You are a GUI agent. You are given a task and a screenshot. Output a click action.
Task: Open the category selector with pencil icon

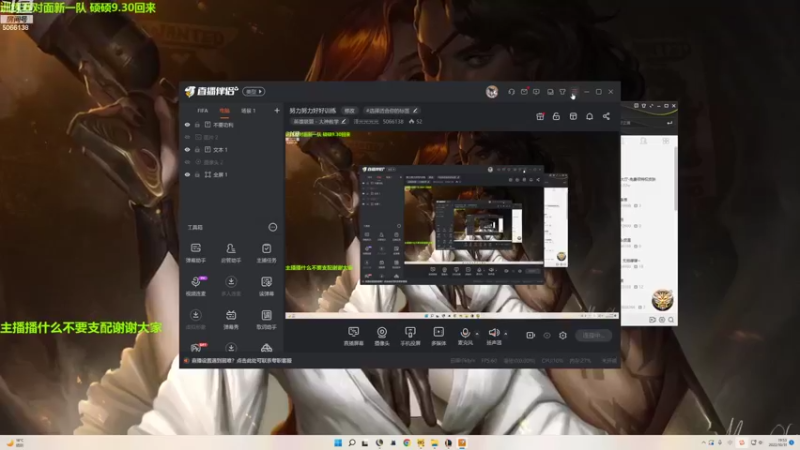coord(319,121)
